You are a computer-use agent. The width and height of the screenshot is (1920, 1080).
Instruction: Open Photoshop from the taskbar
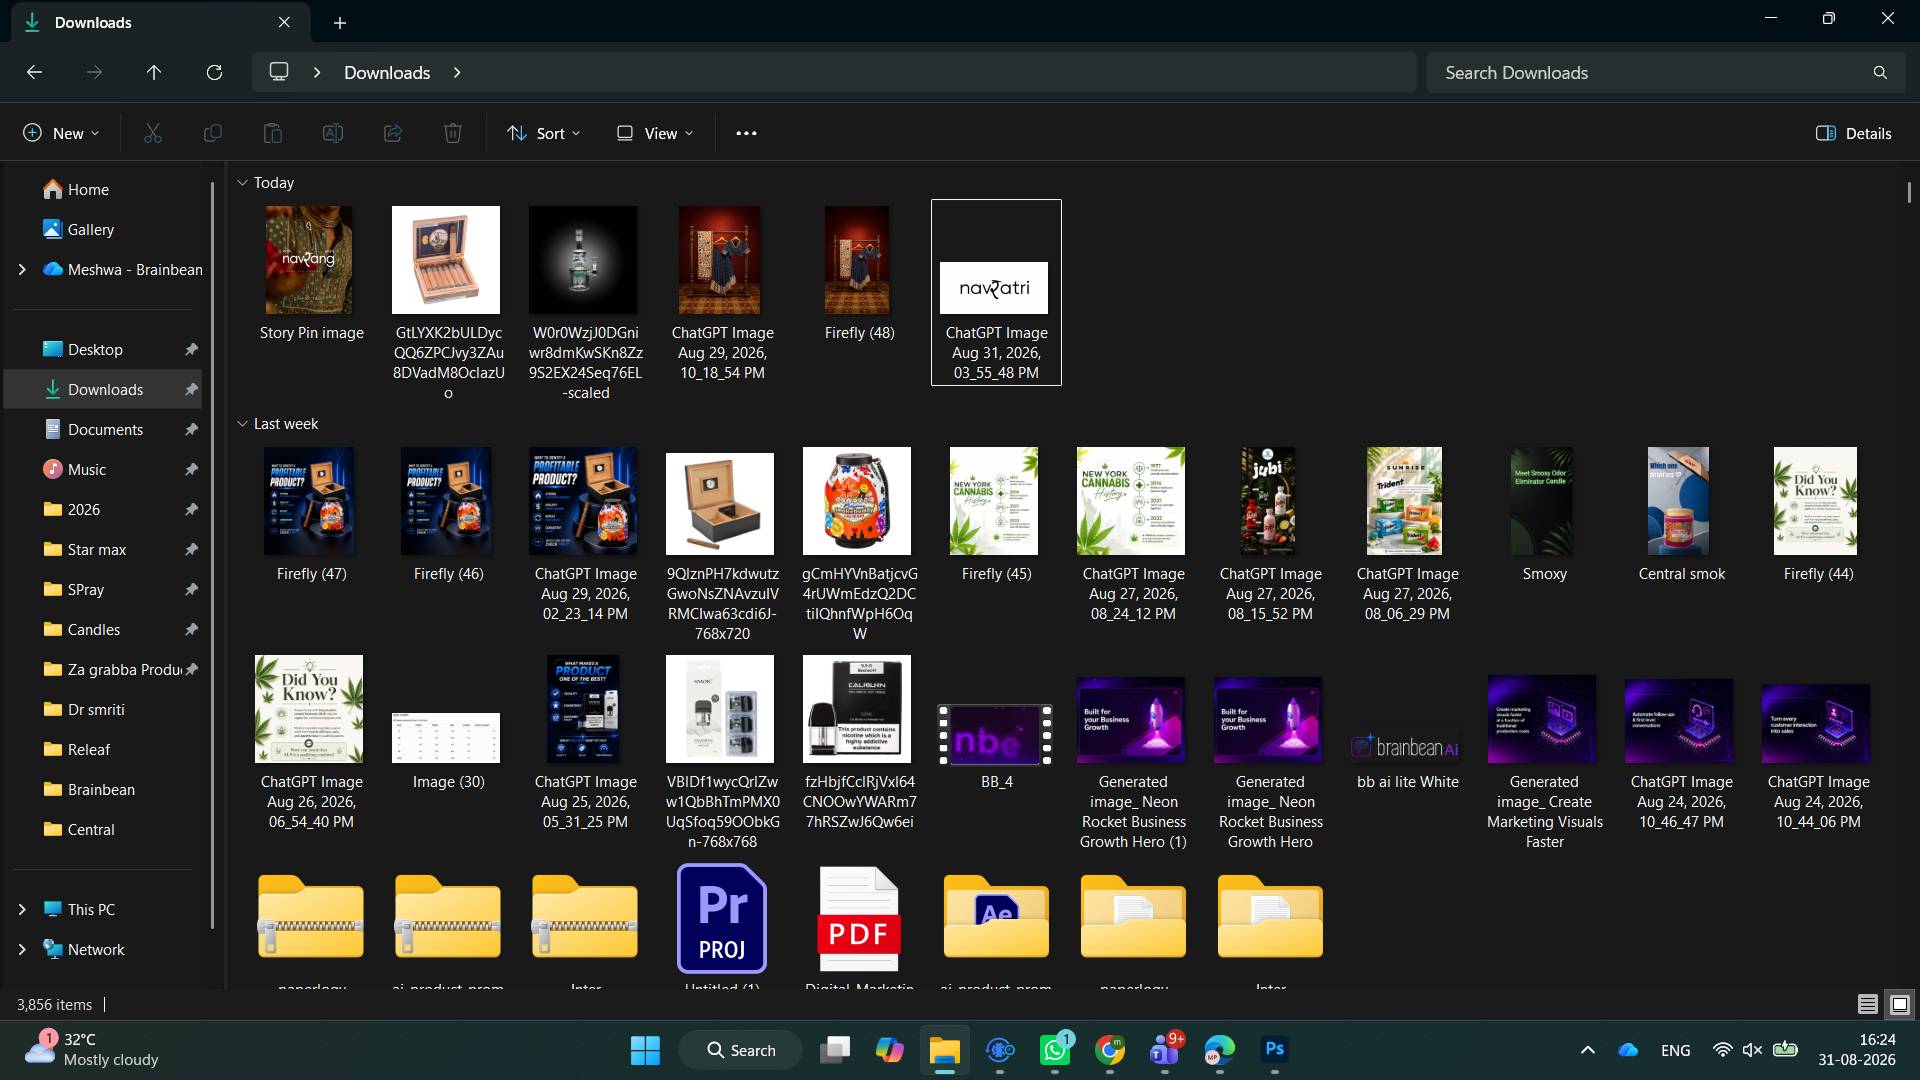click(1275, 1049)
